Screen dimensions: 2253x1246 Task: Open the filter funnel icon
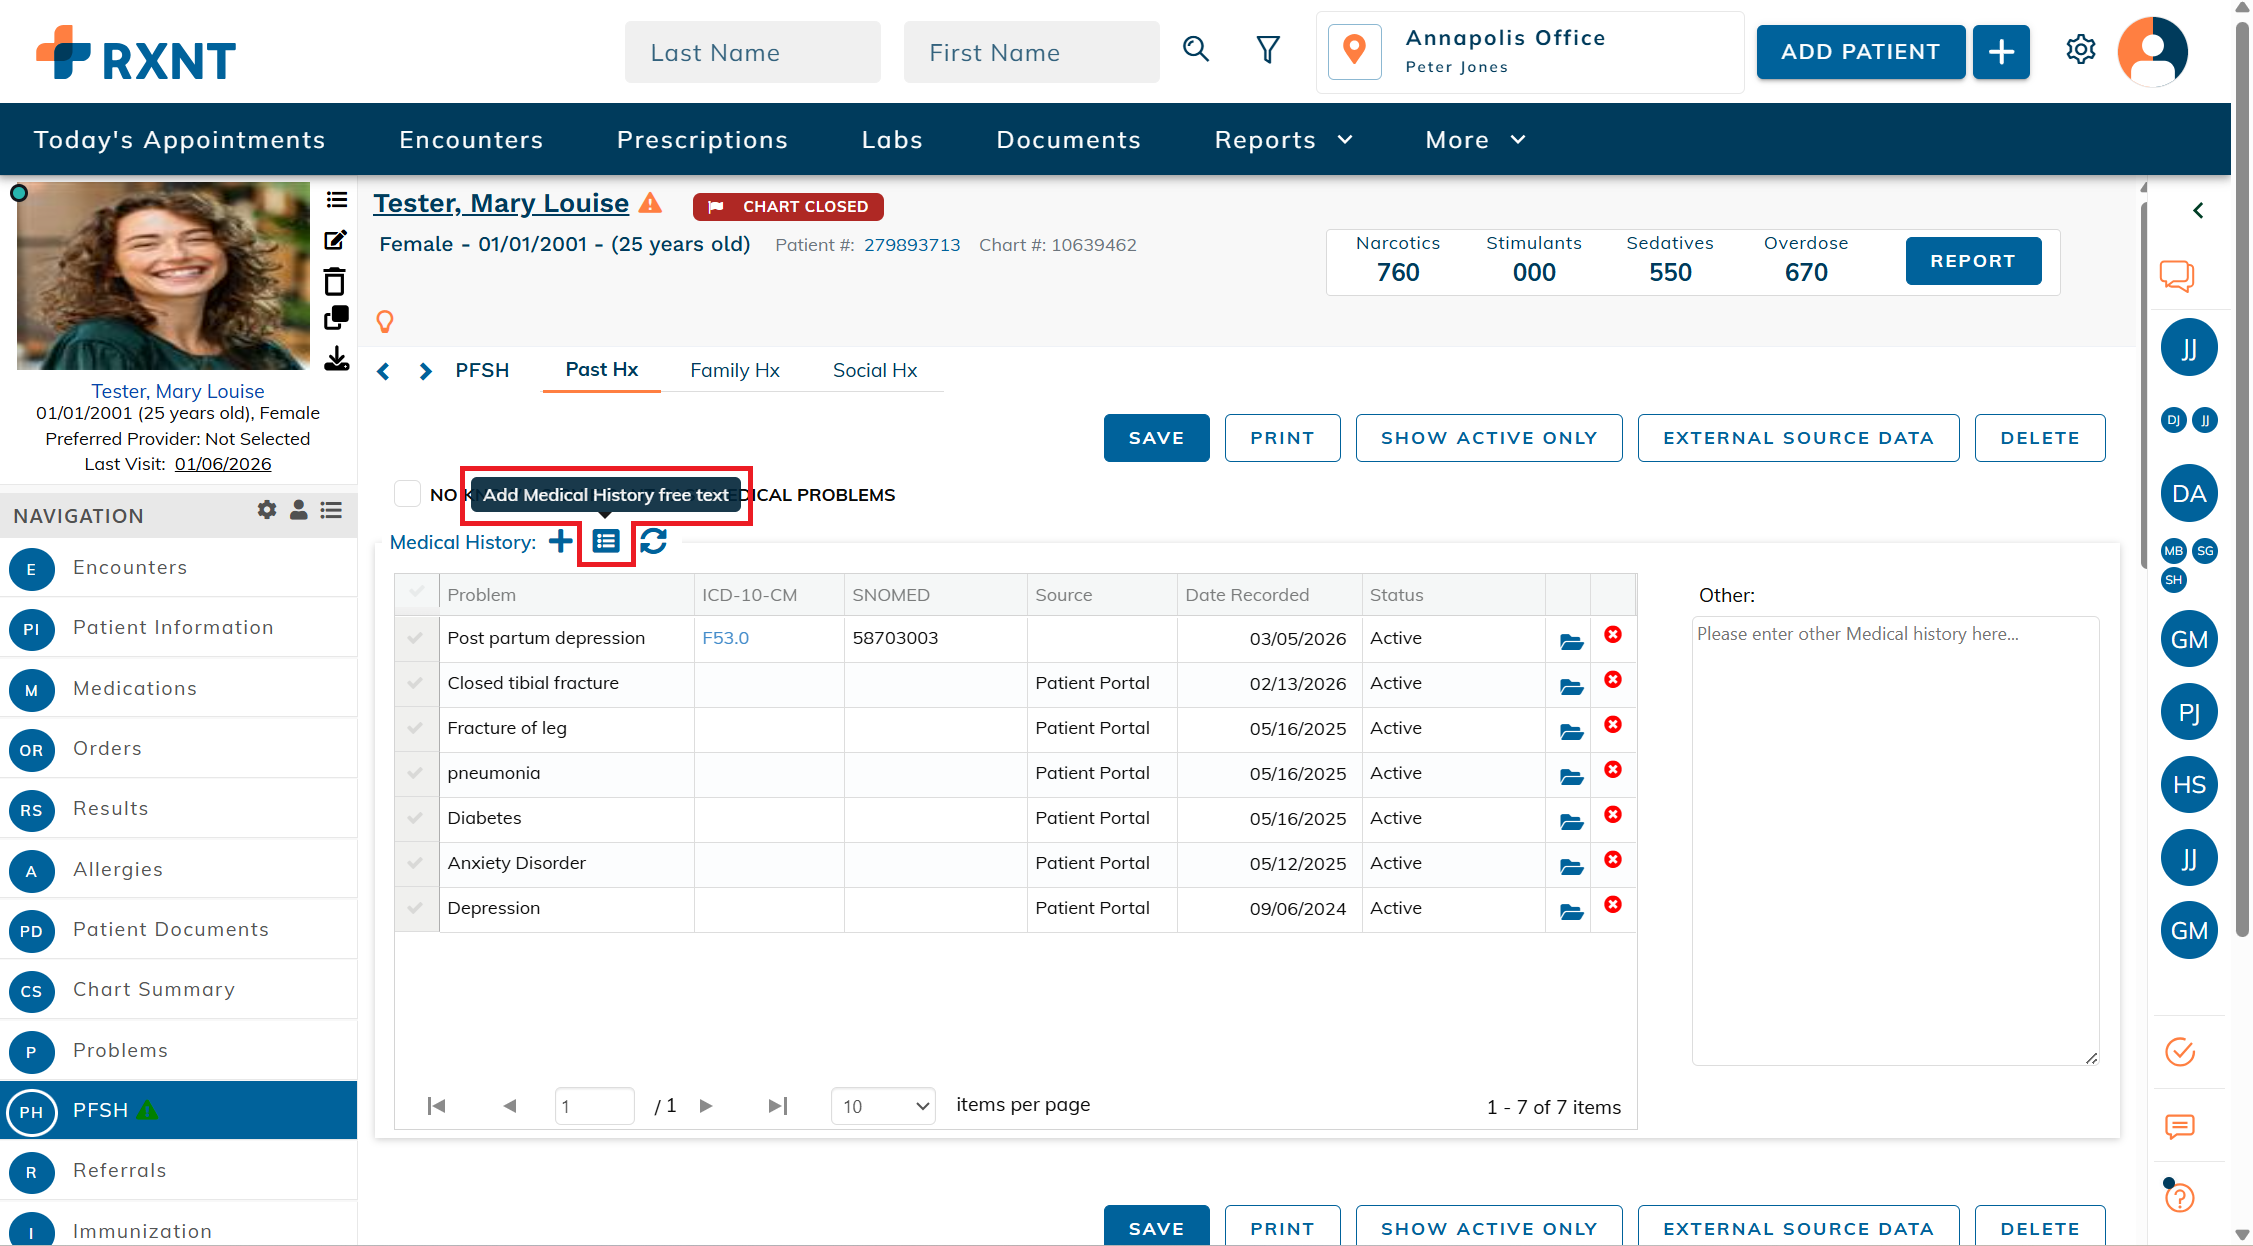point(1268,49)
